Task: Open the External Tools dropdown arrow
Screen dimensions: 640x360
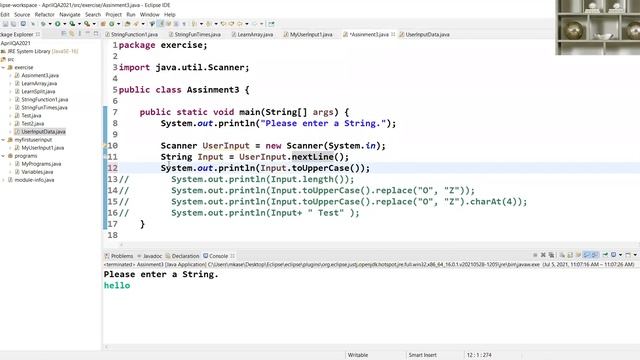Action: point(94,24)
